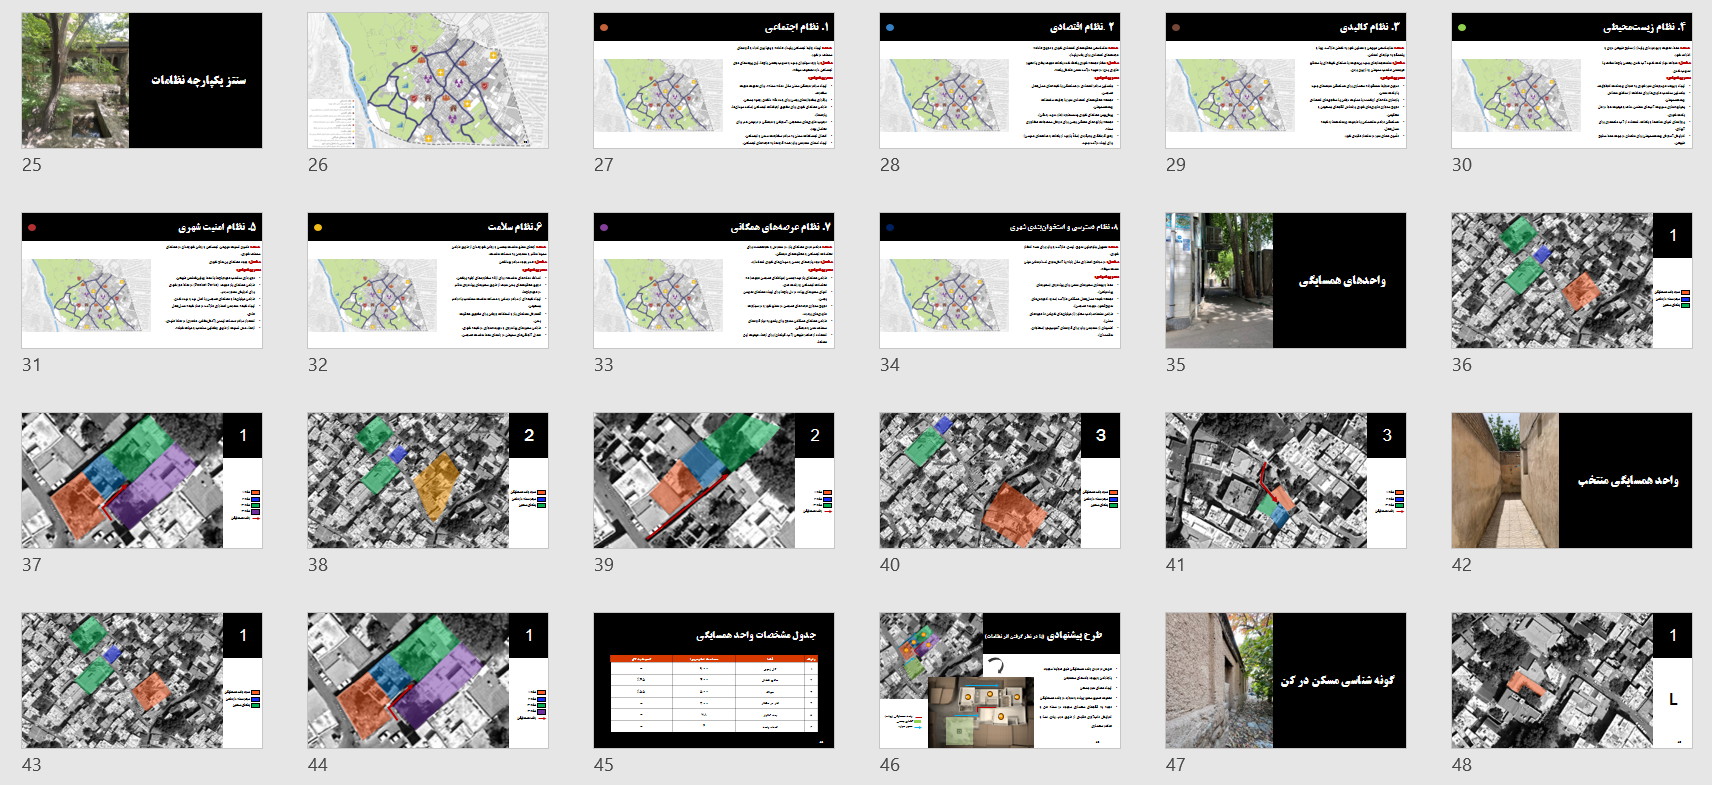Open slide 46 with the 3D model render
The height and width of the screenshot is (785, 1712).
click(1000, 680)
